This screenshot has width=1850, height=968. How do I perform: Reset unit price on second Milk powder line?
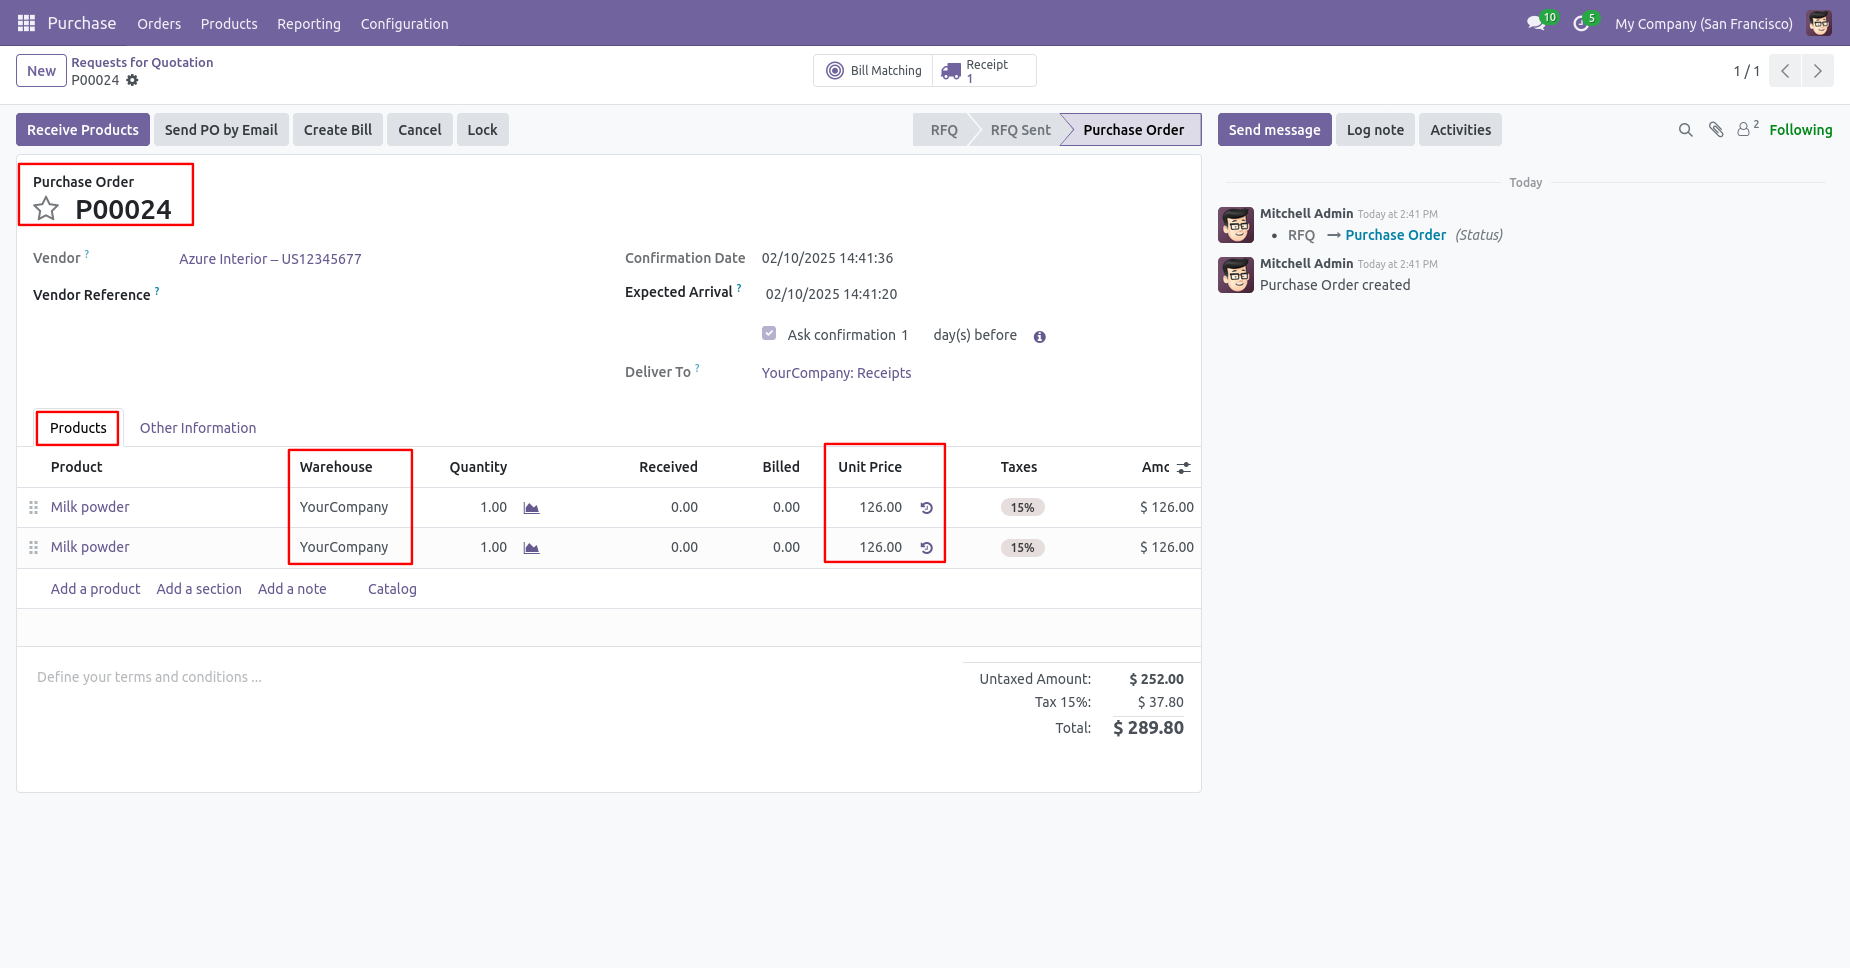coord(927,548)
